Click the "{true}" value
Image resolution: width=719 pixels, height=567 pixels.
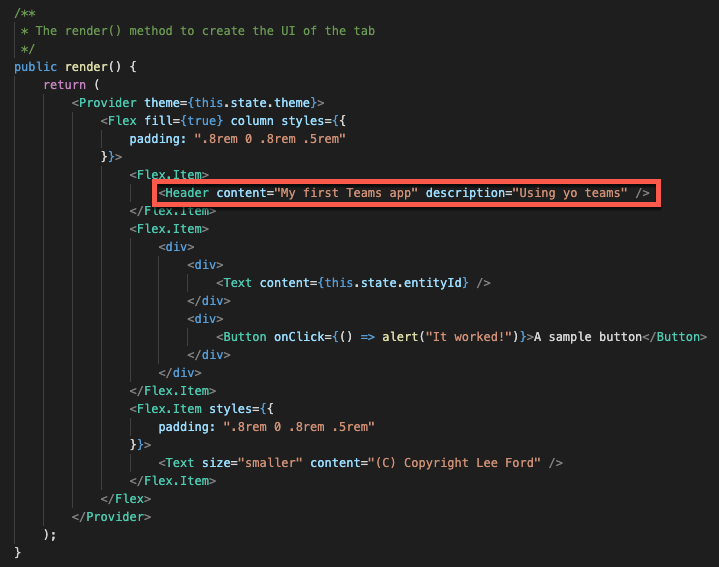[202, 121]
